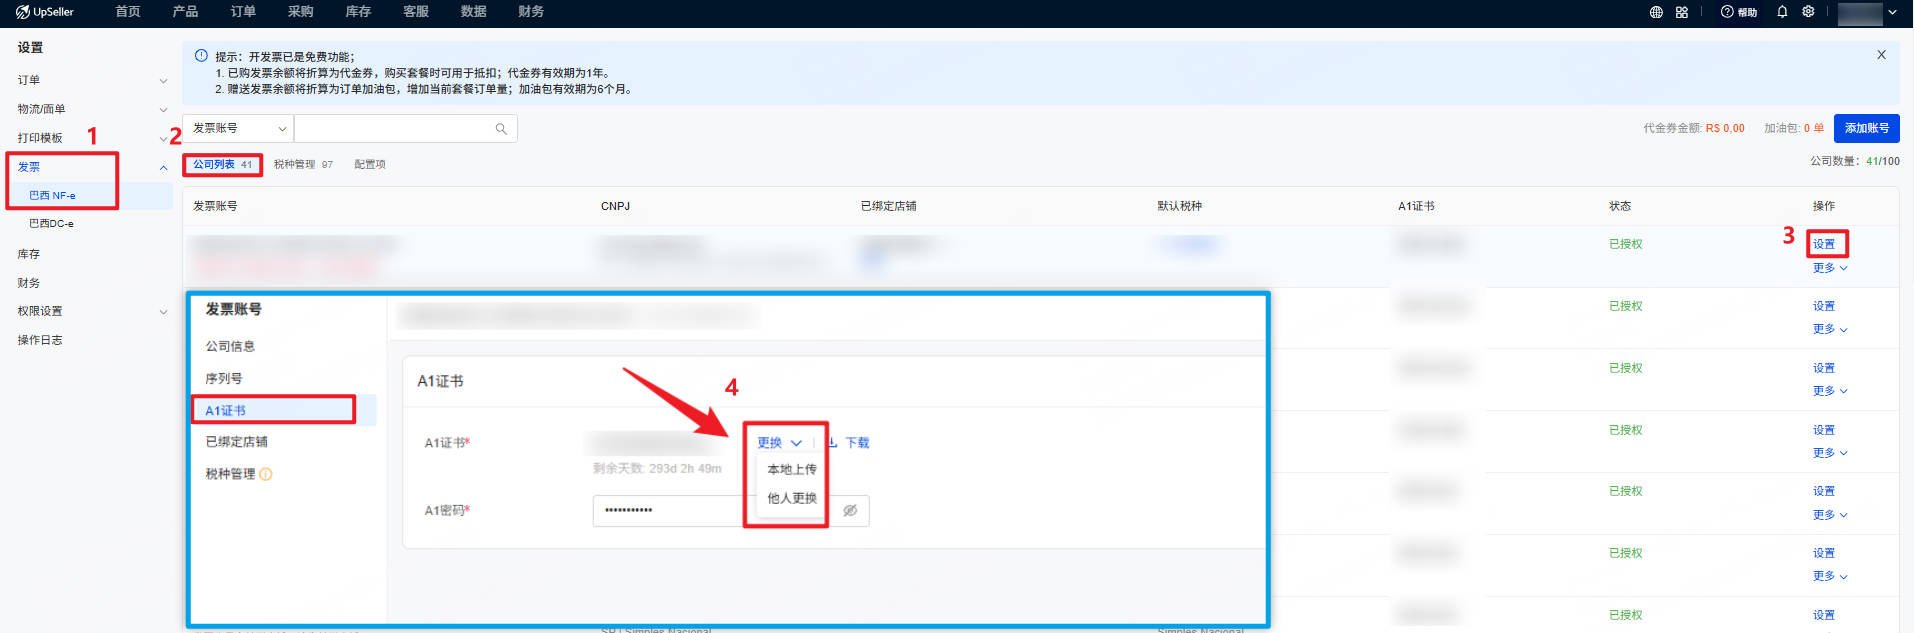
Task: Open the settings gear icon in top bar
Action: coord(1808,12)
